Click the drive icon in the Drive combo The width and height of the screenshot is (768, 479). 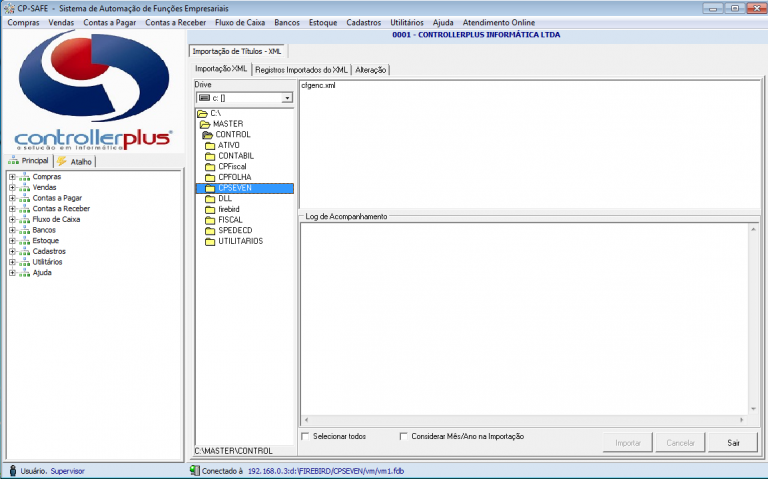[x=205, y=98]
